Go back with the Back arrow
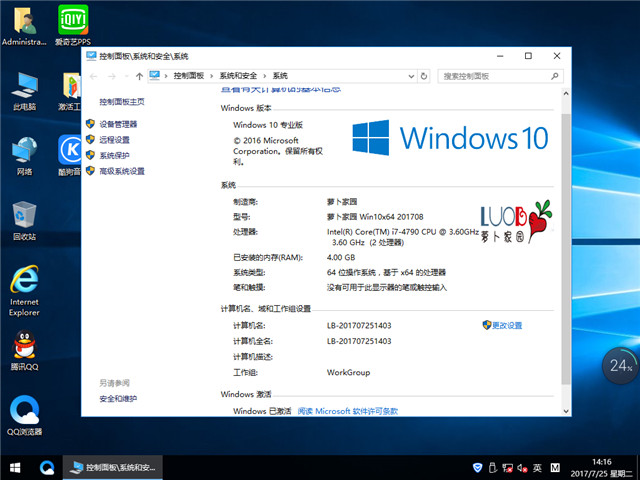The image size is (640, 480). (x=93, y=76)
